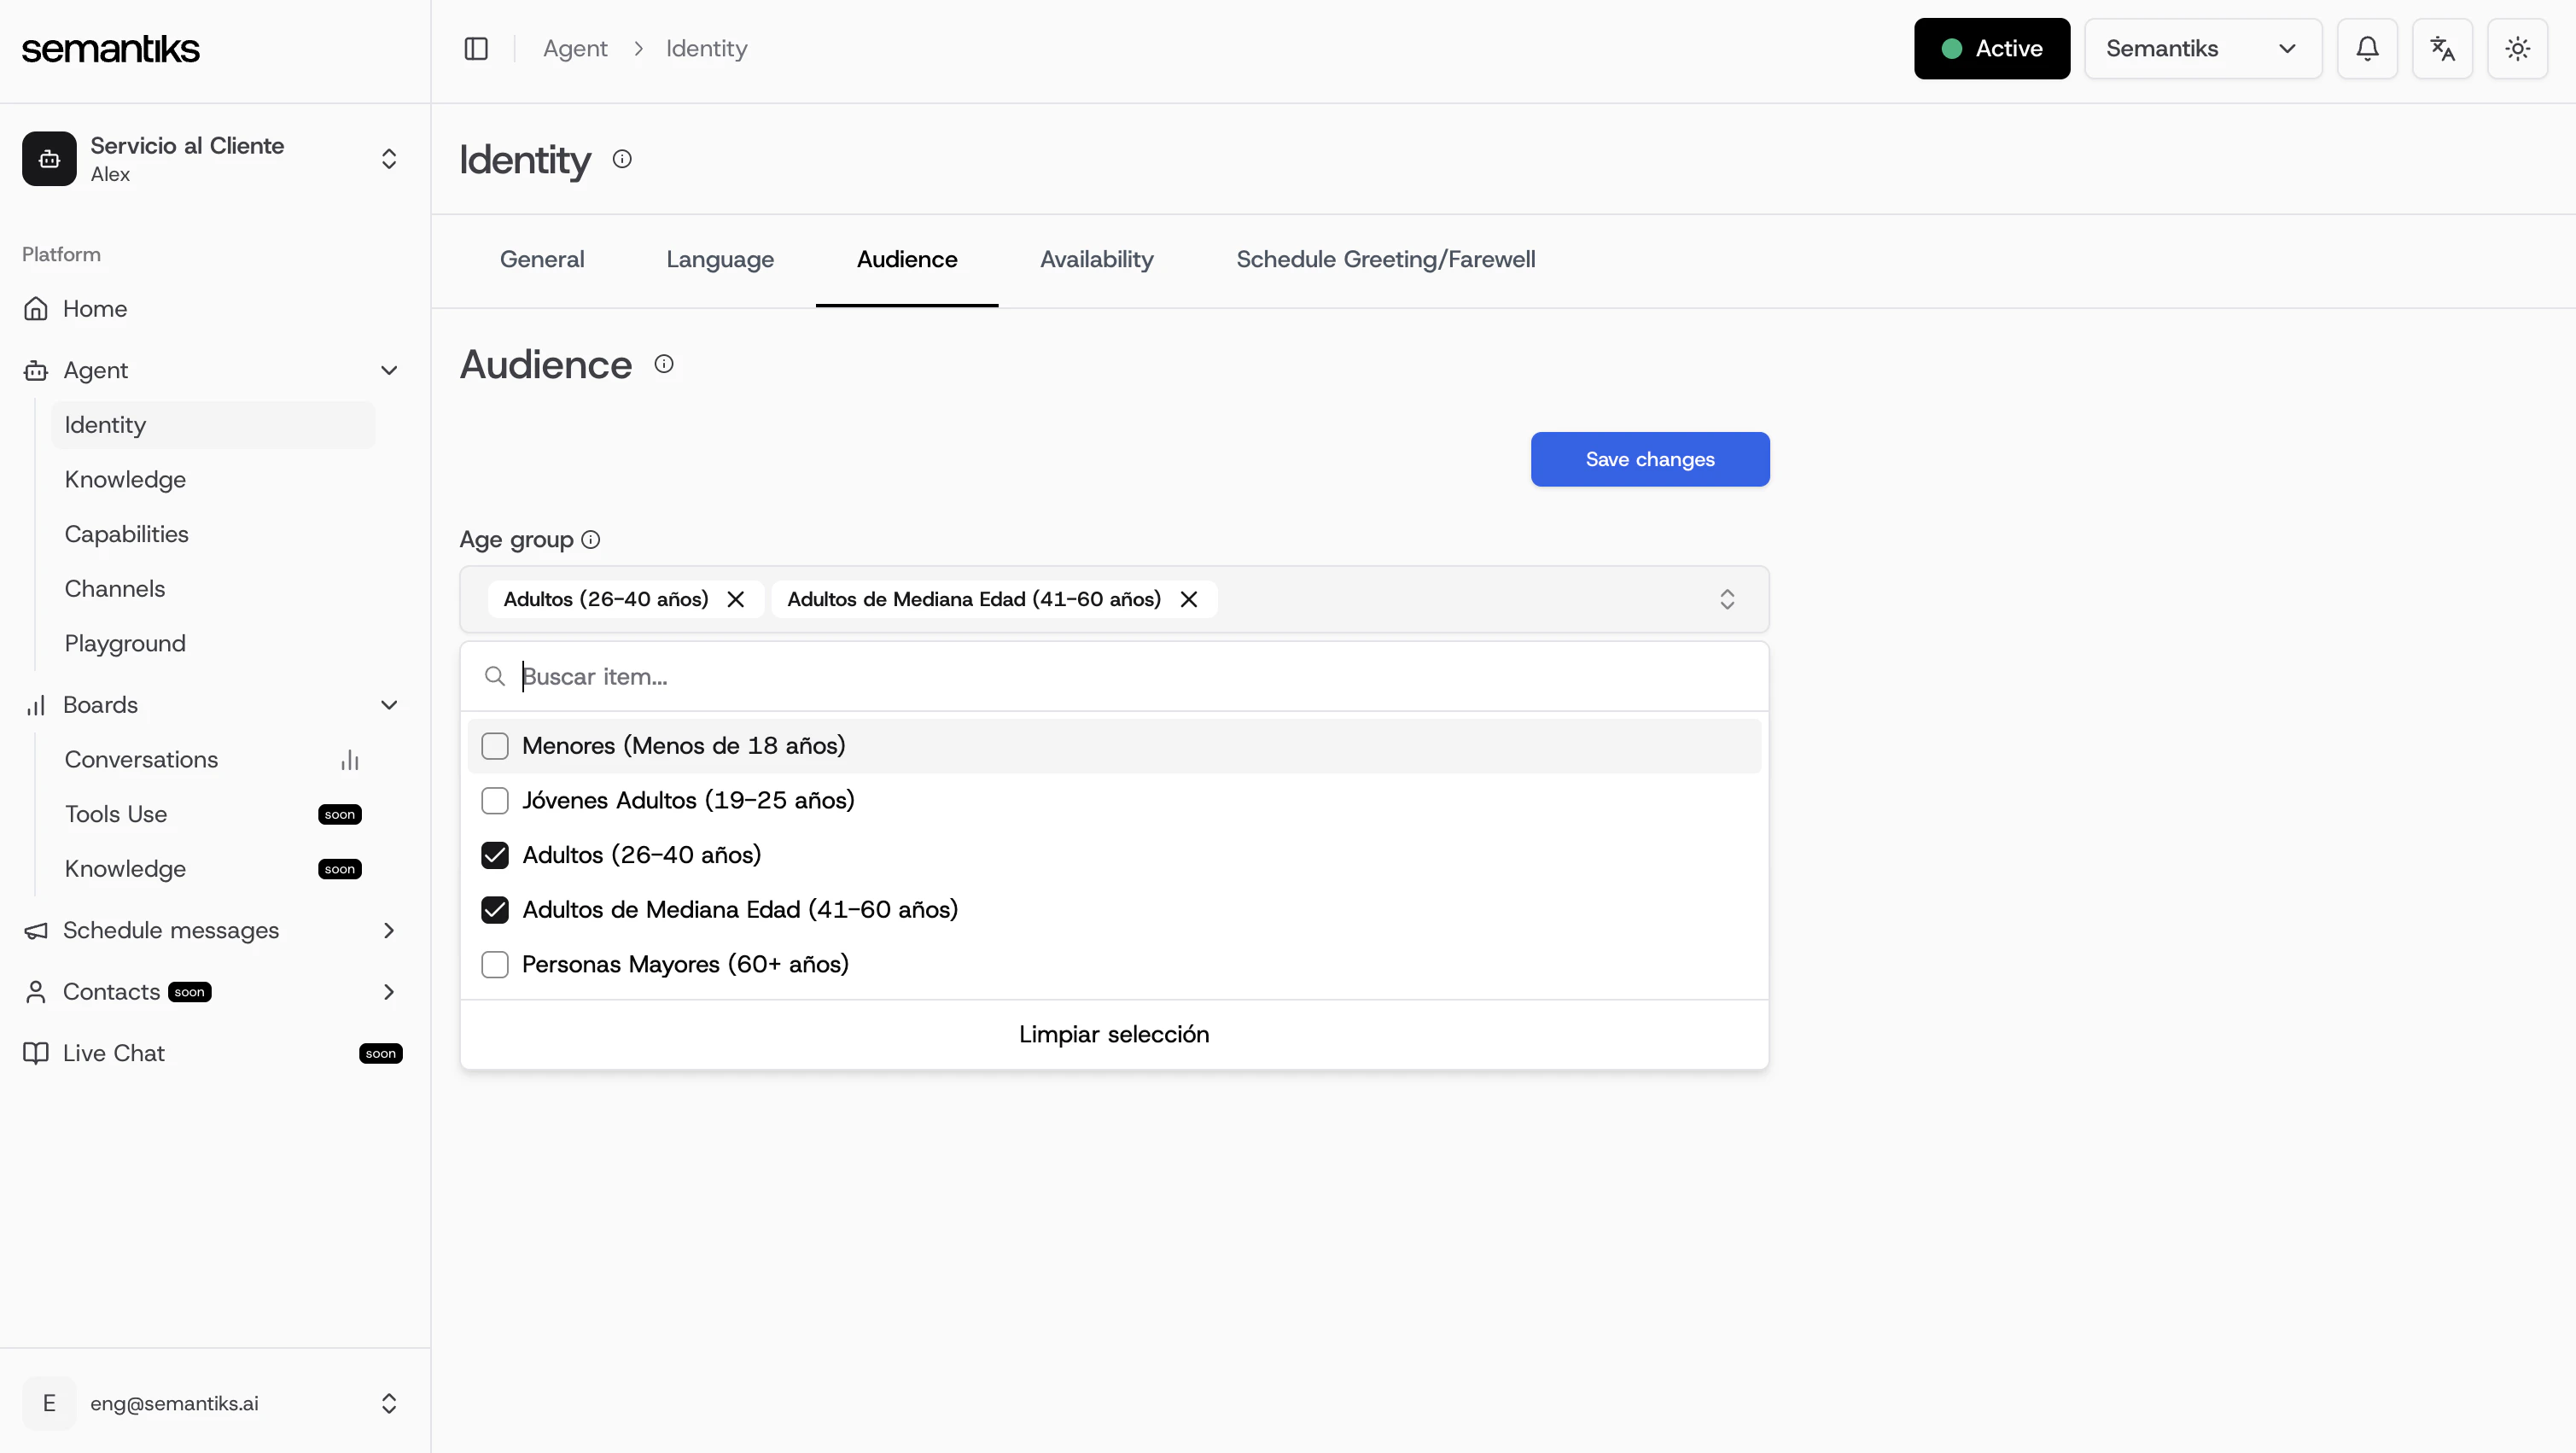Screen dimensions: 2576x1453
Task: Click the Conversations bar chart icon
Action: 349,760
